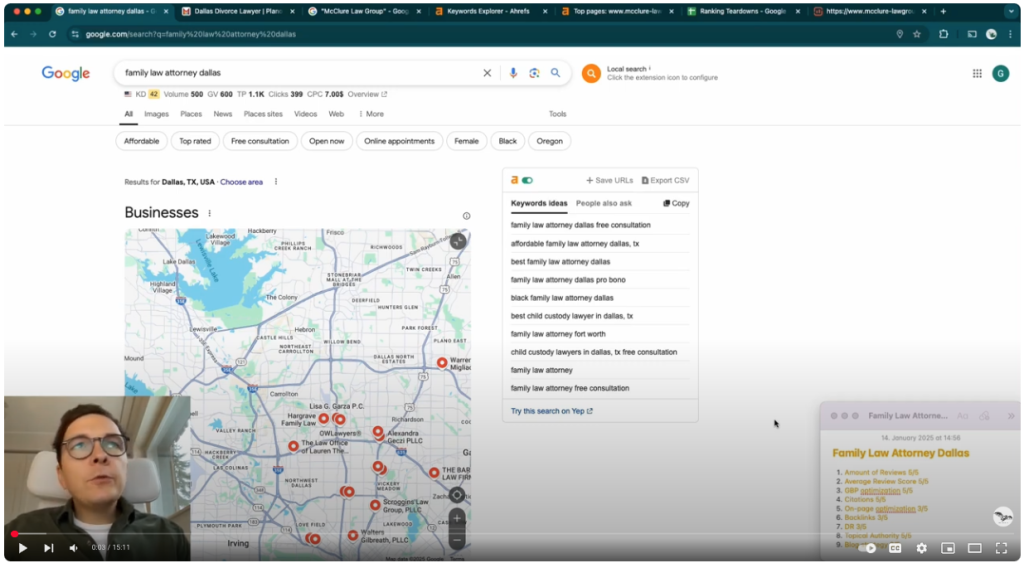The height and width of the screenshot is (563, 1024).
Task: Click 'family law attorney fort worth' keyword
Action: 558,334
